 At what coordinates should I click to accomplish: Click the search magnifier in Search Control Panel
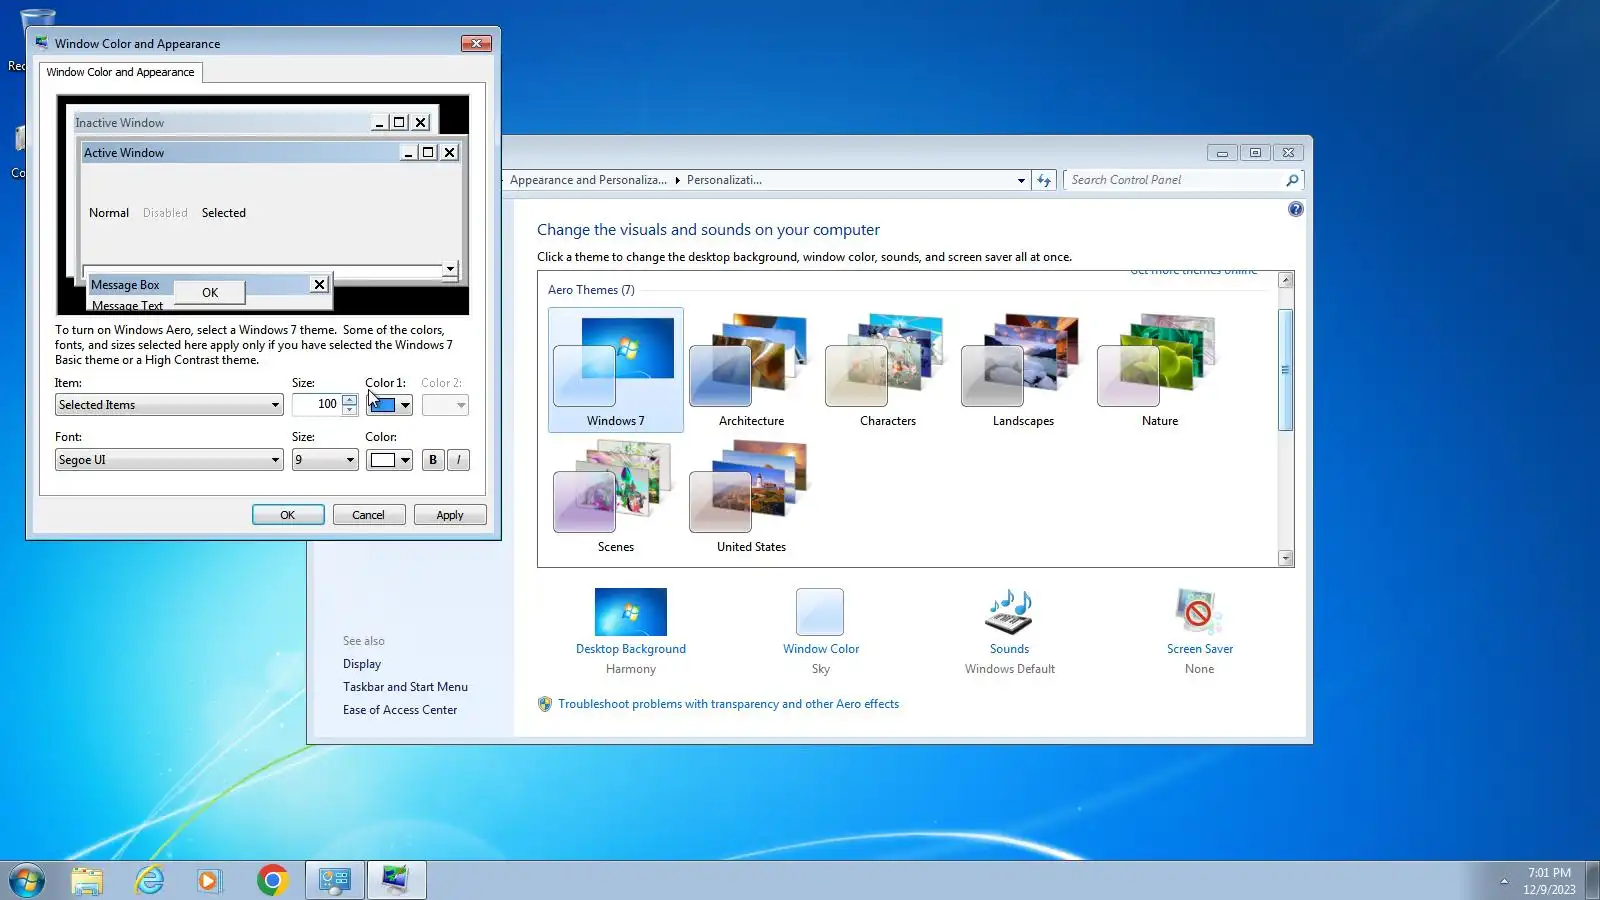1292,180
